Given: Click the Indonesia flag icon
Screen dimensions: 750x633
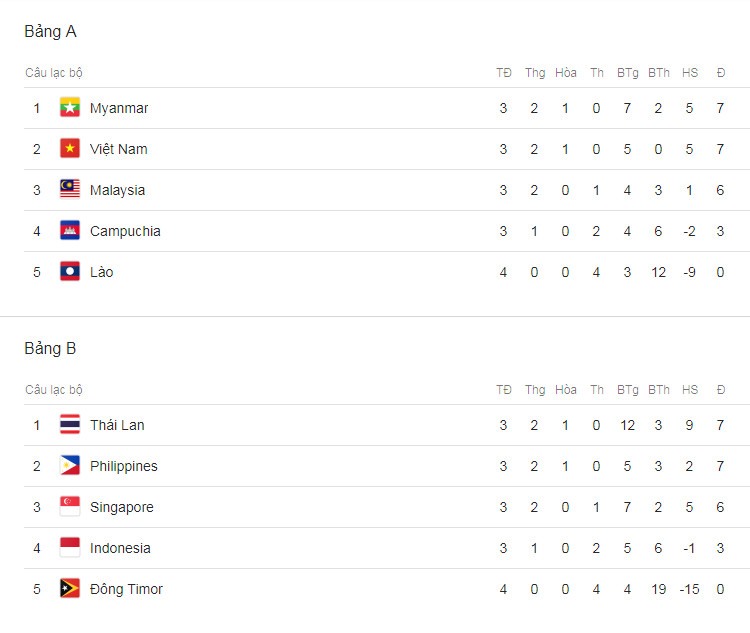Looking at the screenshot, I should (x=70, y=548).
